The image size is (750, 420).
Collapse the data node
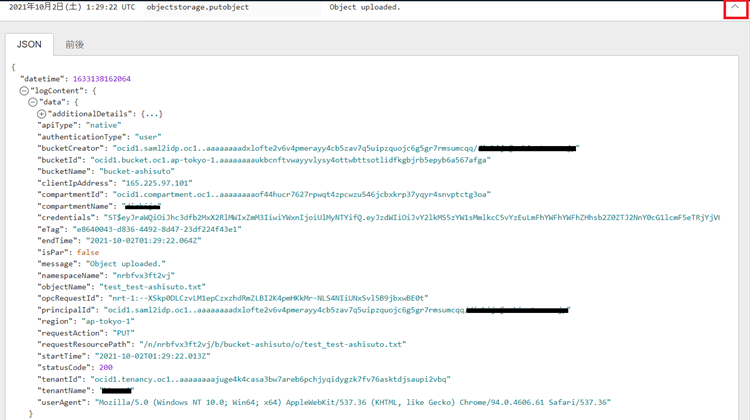coord(33,102)
